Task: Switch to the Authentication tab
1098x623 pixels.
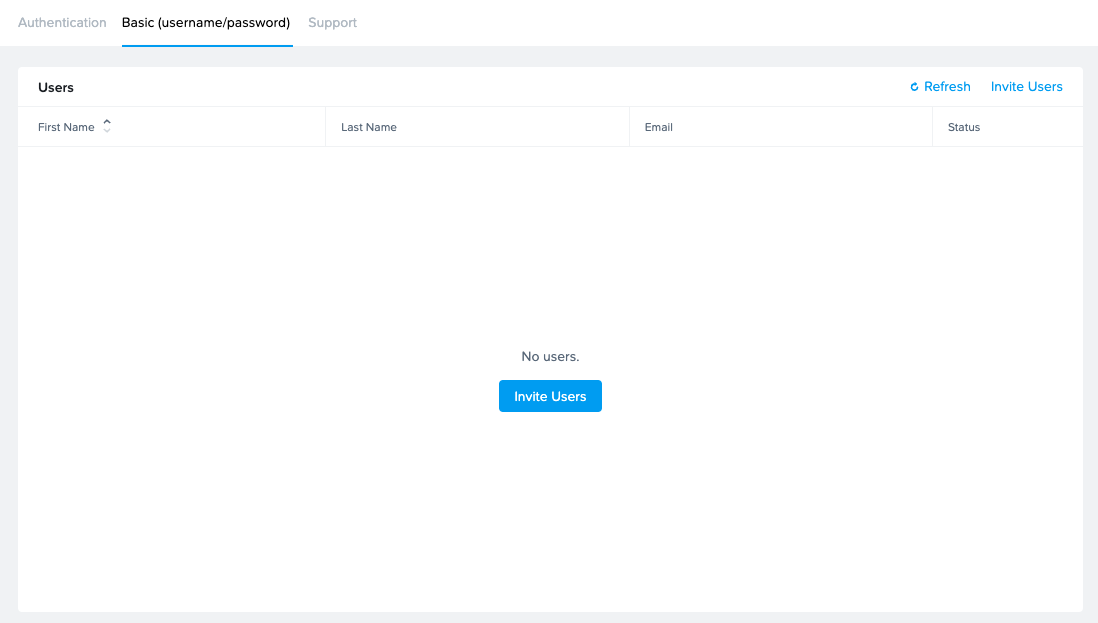Action: tap(62, 22)
